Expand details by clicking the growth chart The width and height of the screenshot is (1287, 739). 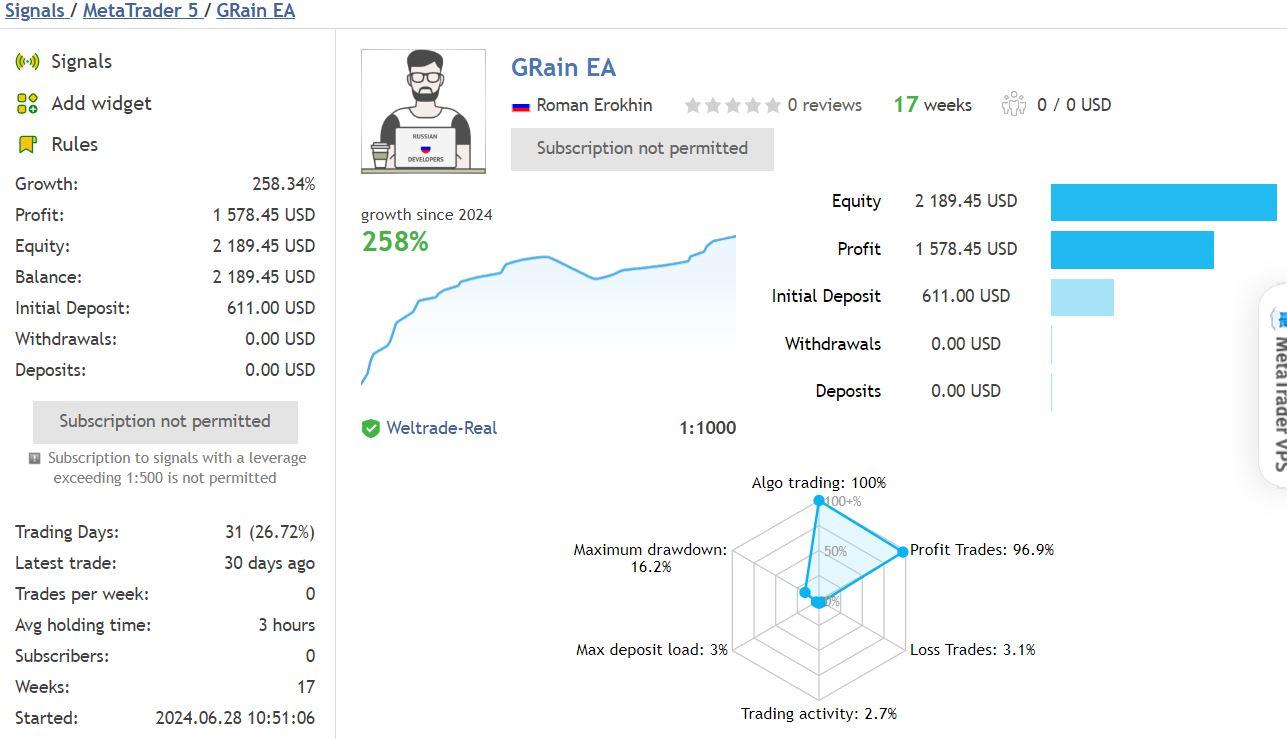[550, 300]
